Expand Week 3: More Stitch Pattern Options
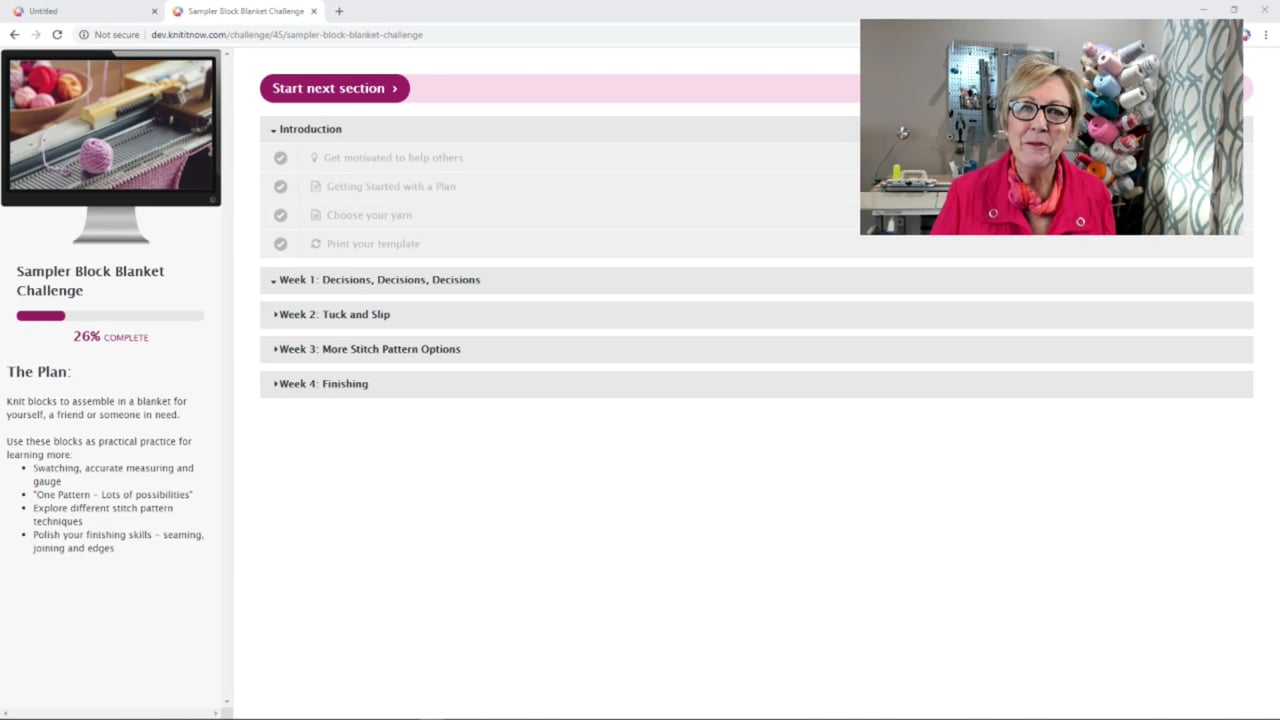 pos(756,349)
